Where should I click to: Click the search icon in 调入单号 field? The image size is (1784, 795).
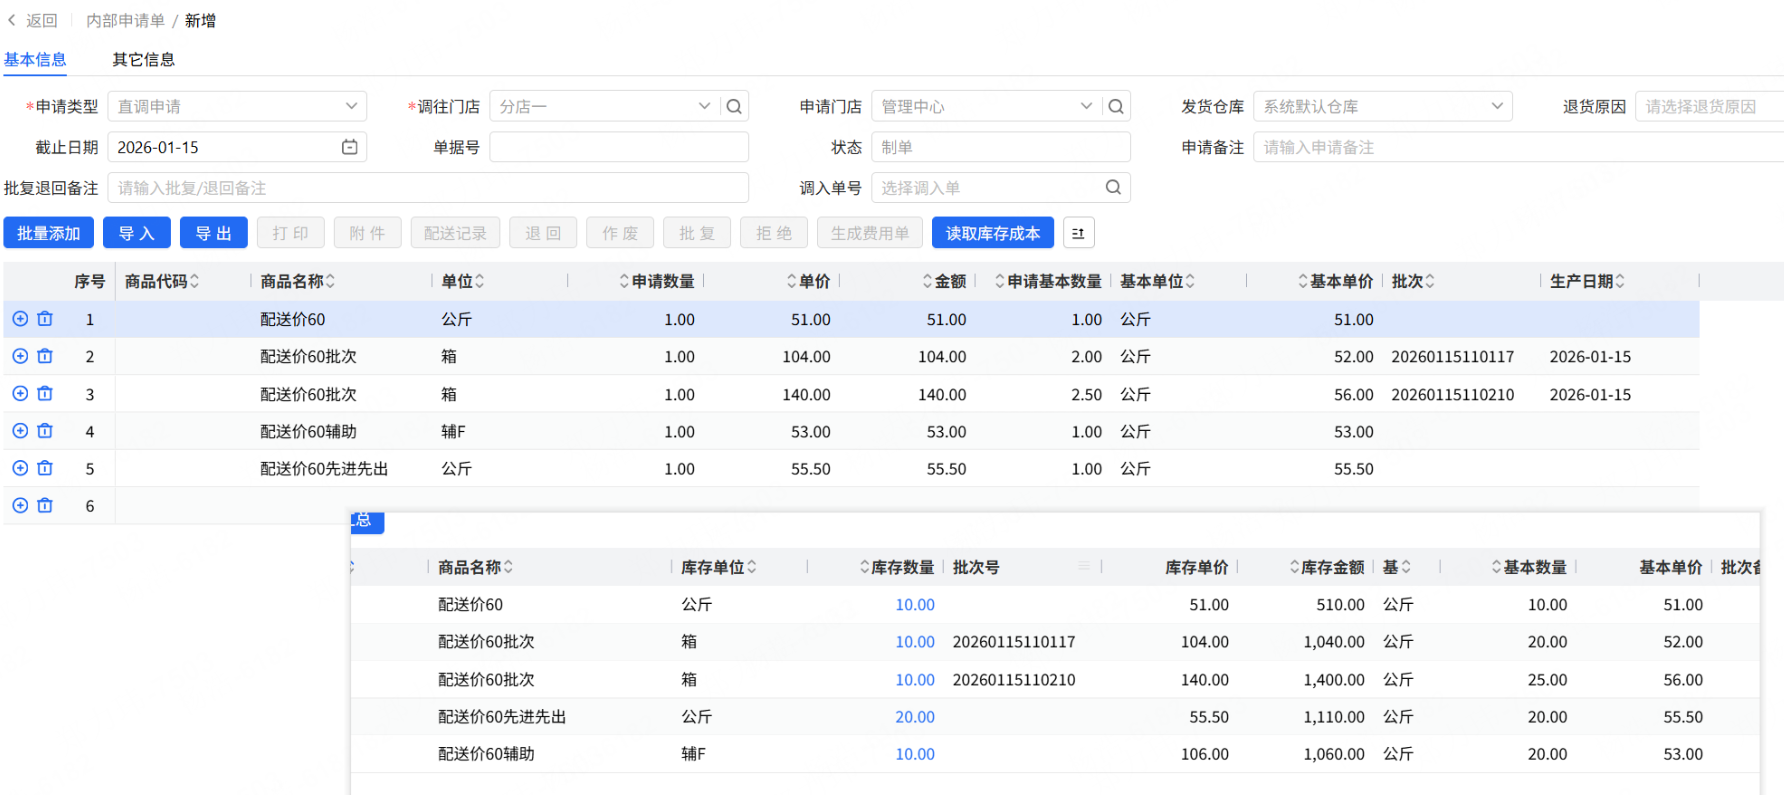click(1113, 187)
